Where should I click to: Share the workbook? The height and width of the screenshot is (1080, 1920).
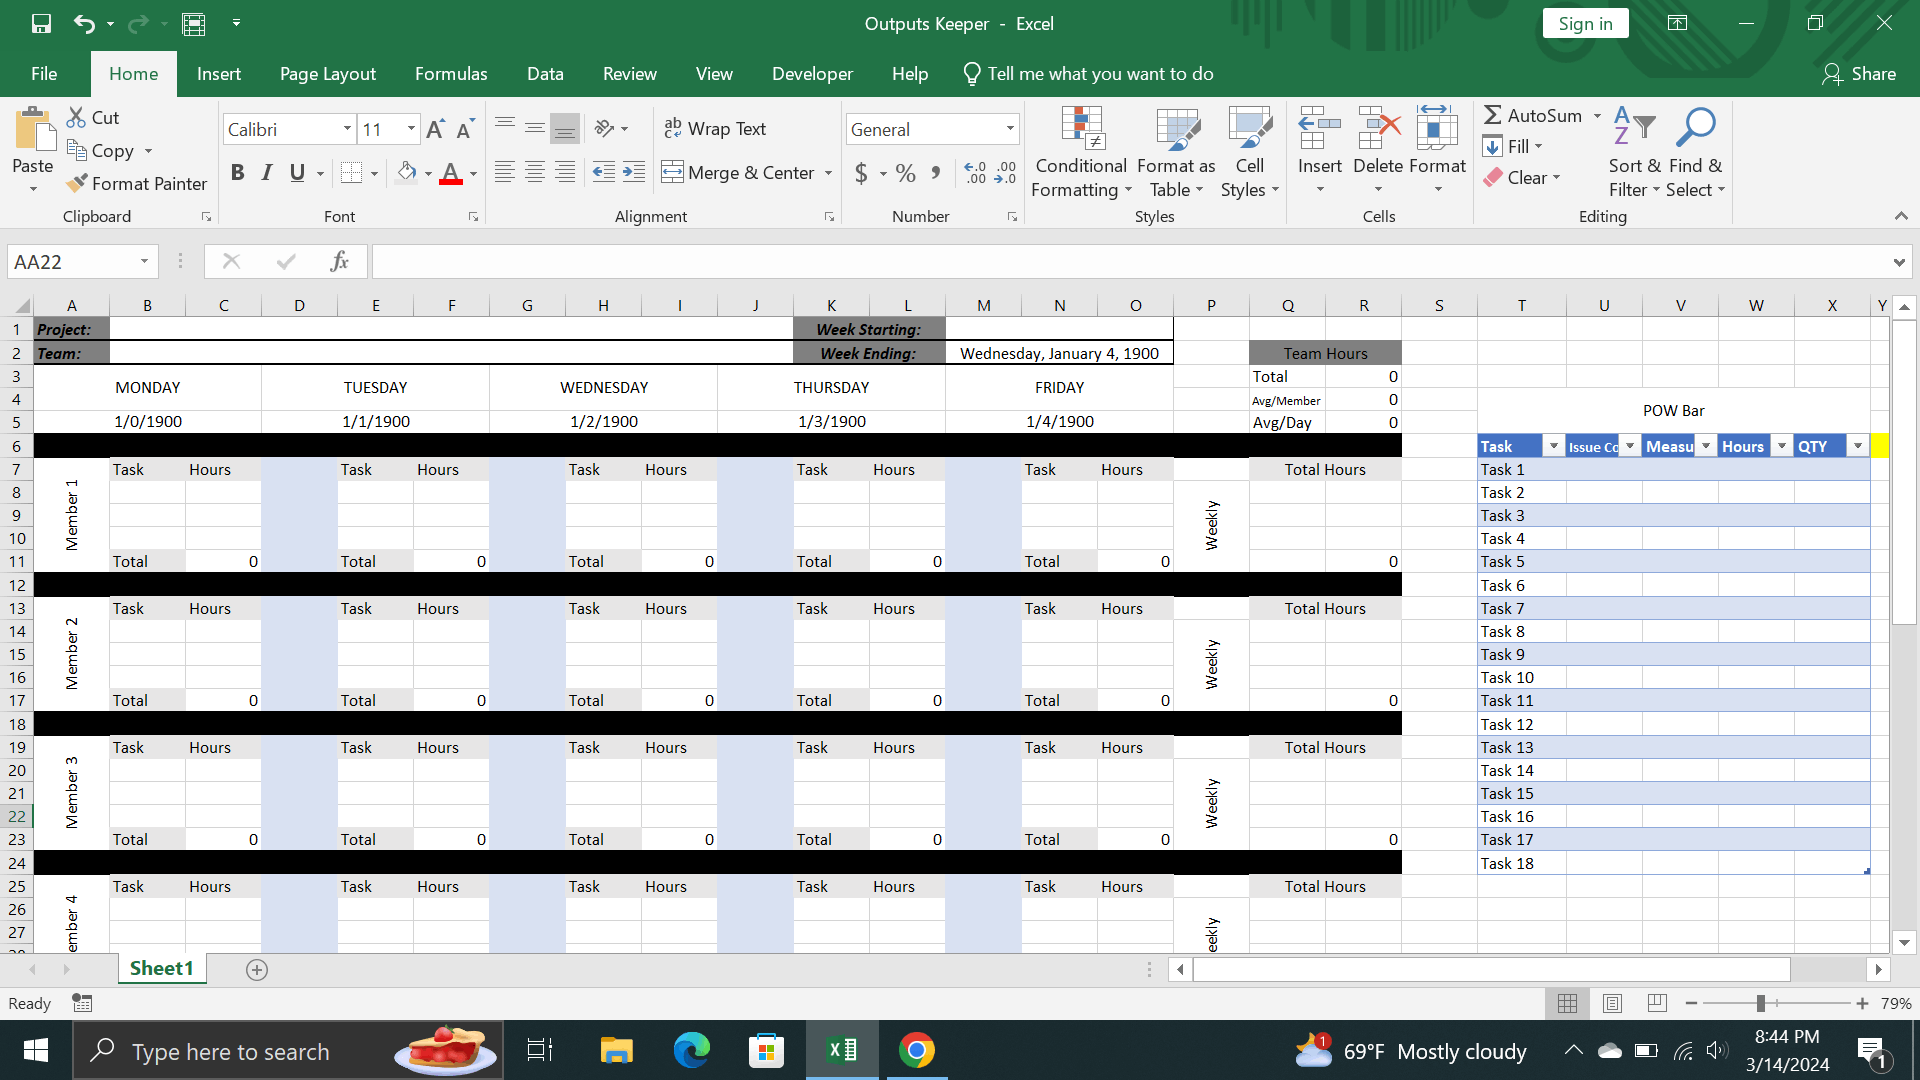(x=1859, y=74)
